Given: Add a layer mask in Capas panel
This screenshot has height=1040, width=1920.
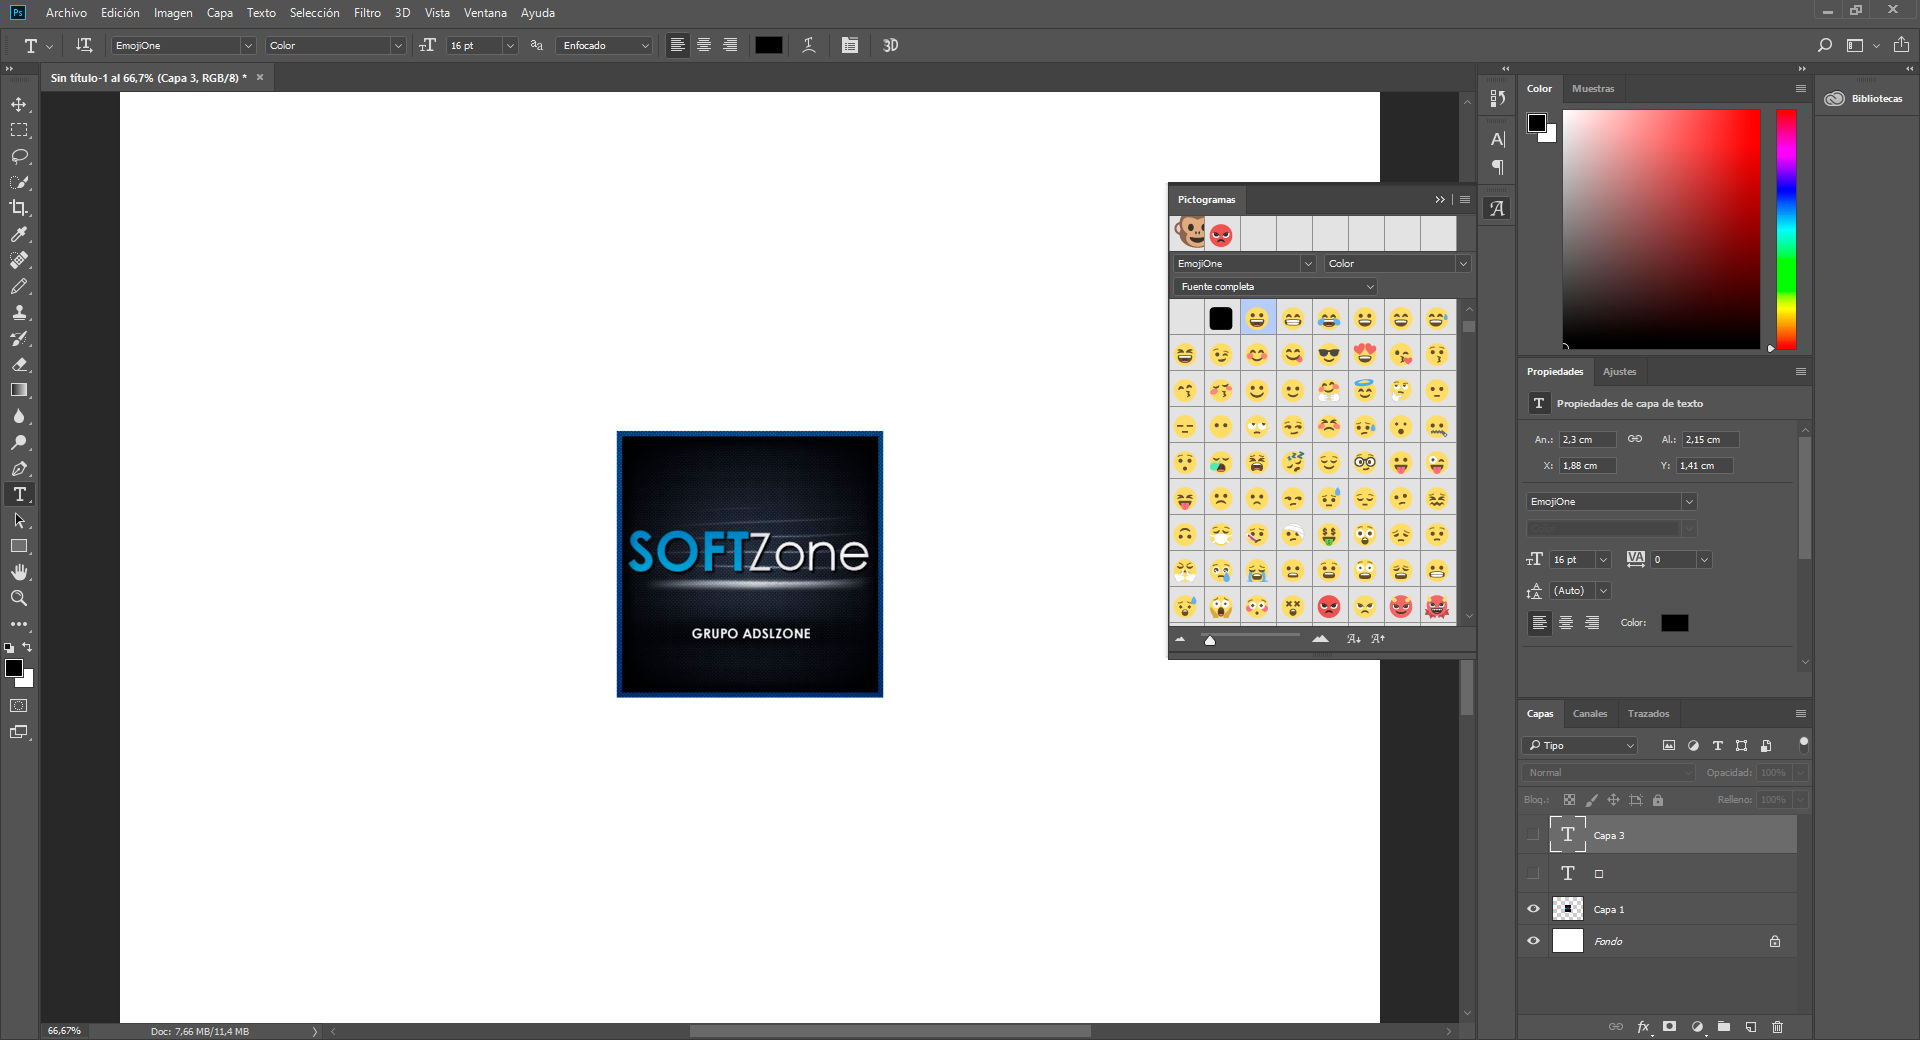Looking at the screenshot, I should pyautogui.click(x=1669, y=1027).
